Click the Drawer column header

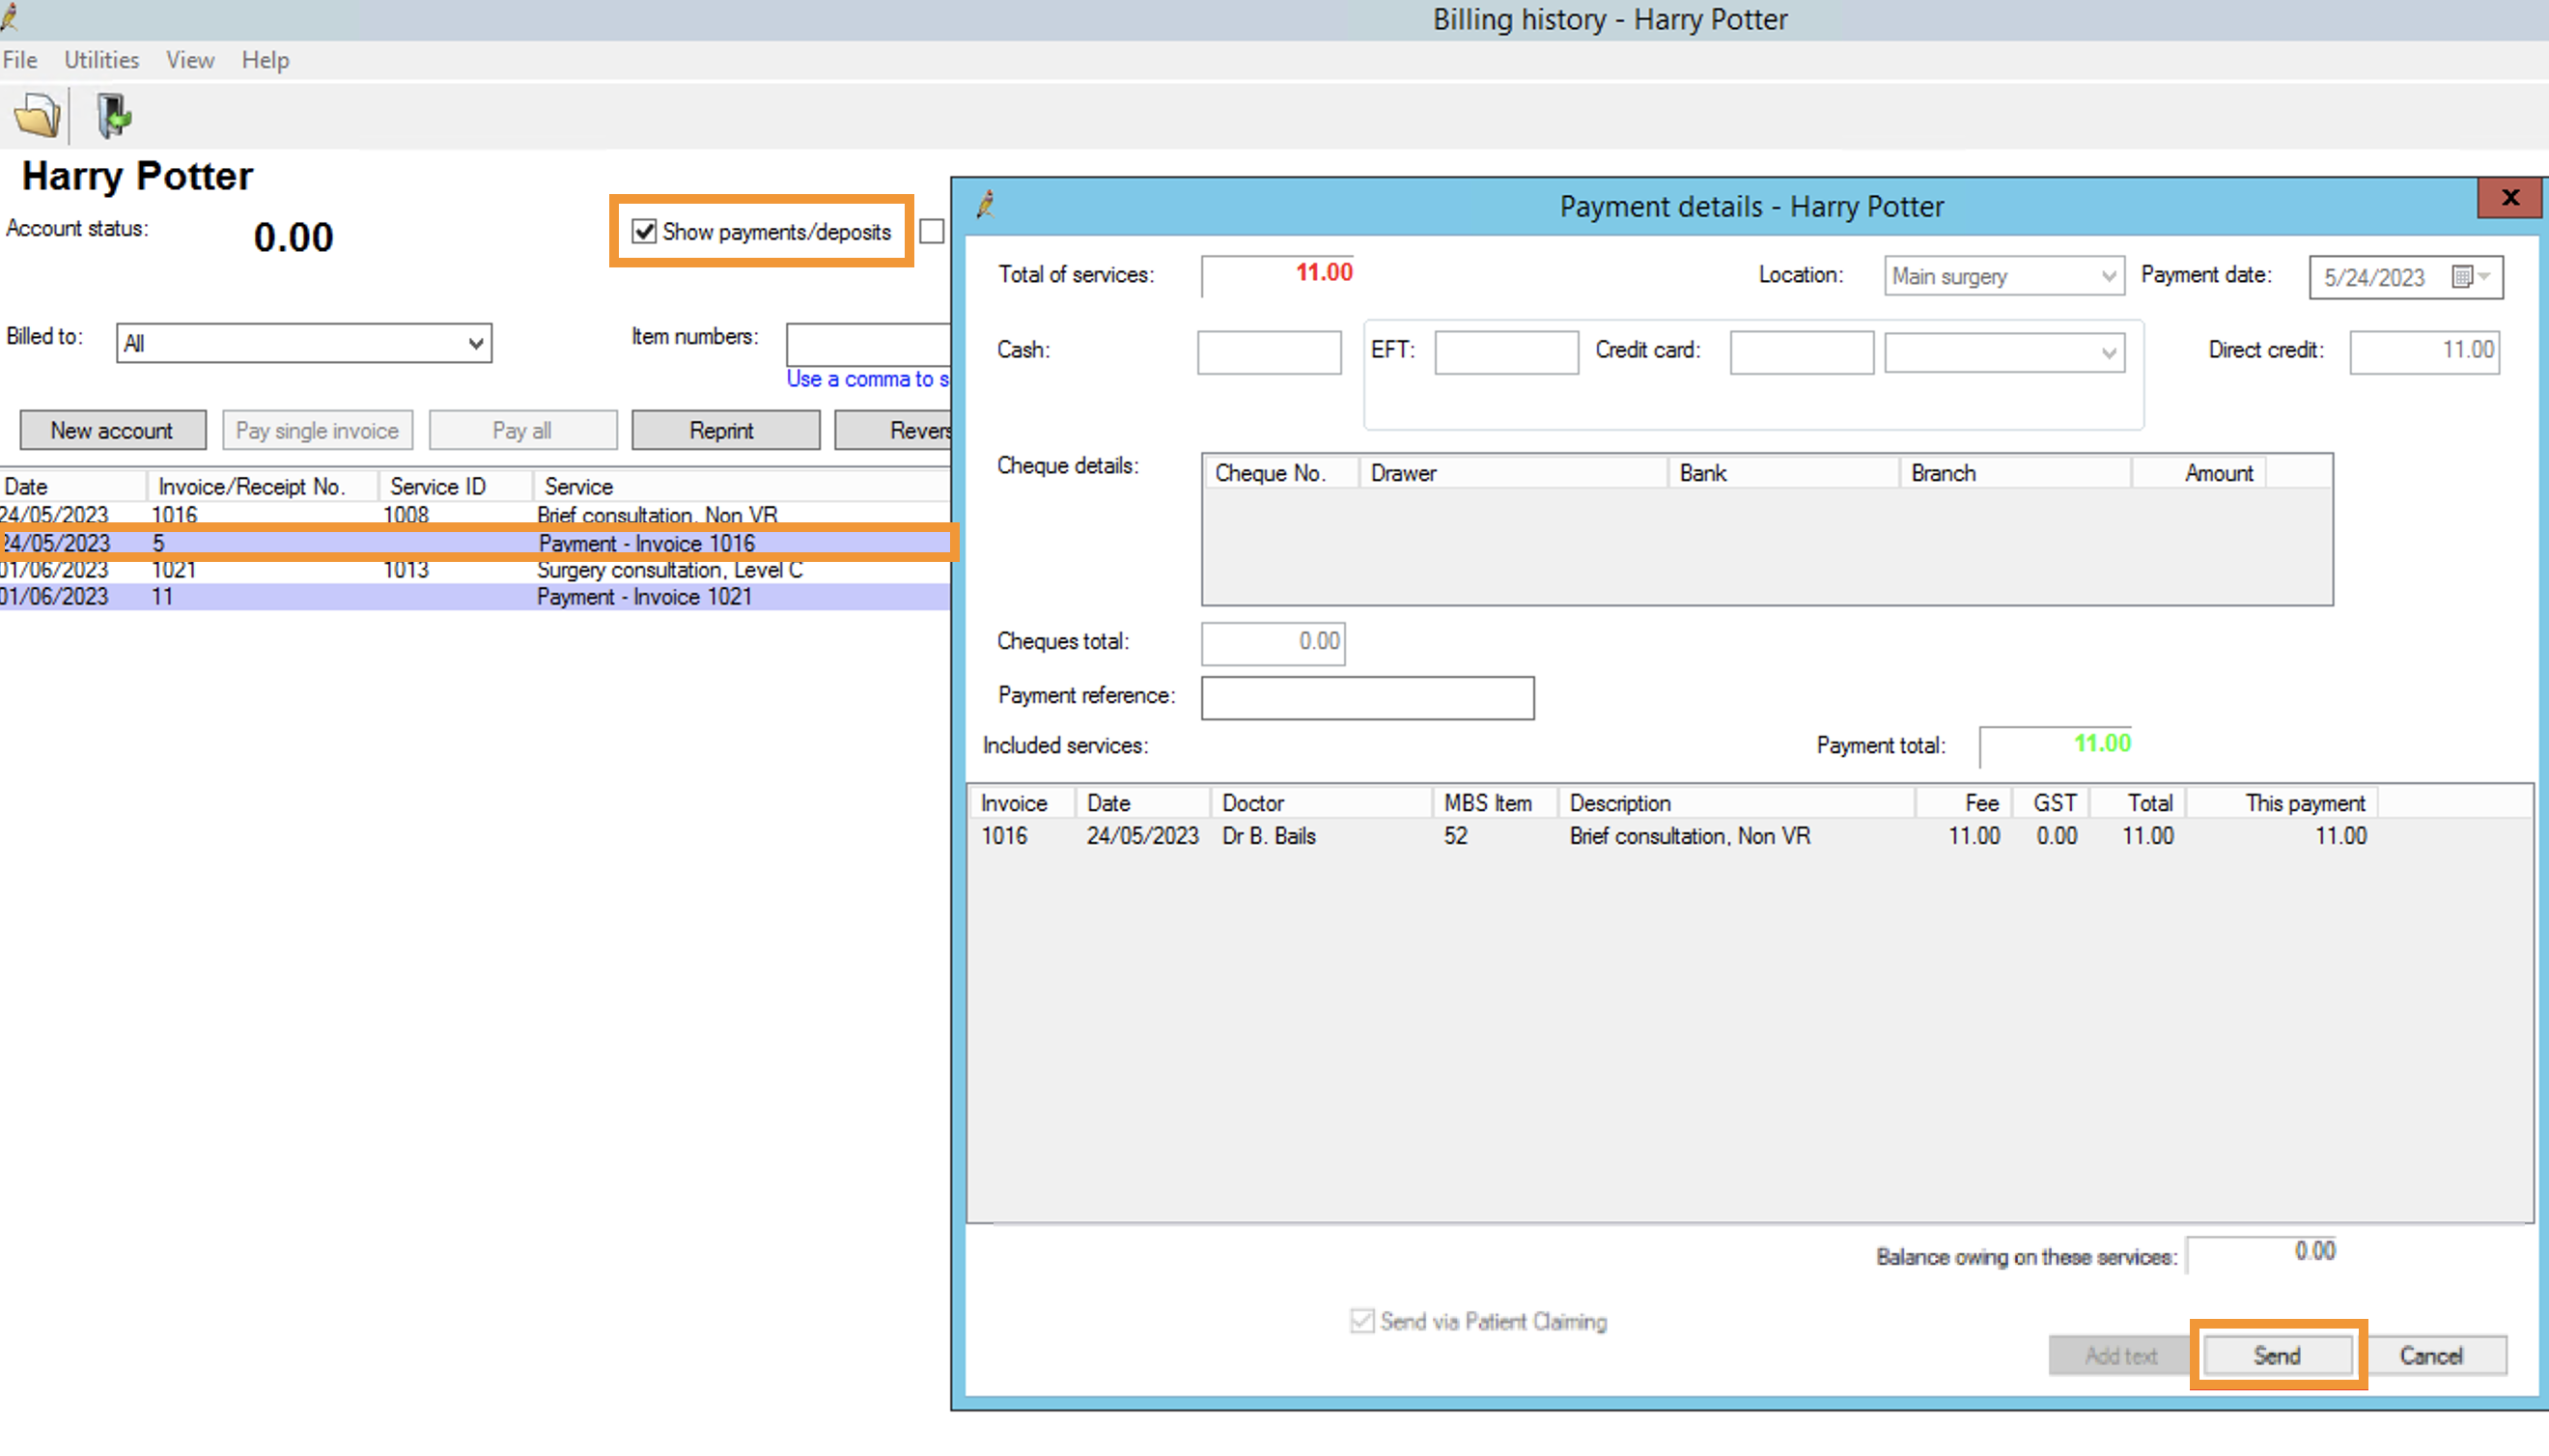(x=1513, y=473)
